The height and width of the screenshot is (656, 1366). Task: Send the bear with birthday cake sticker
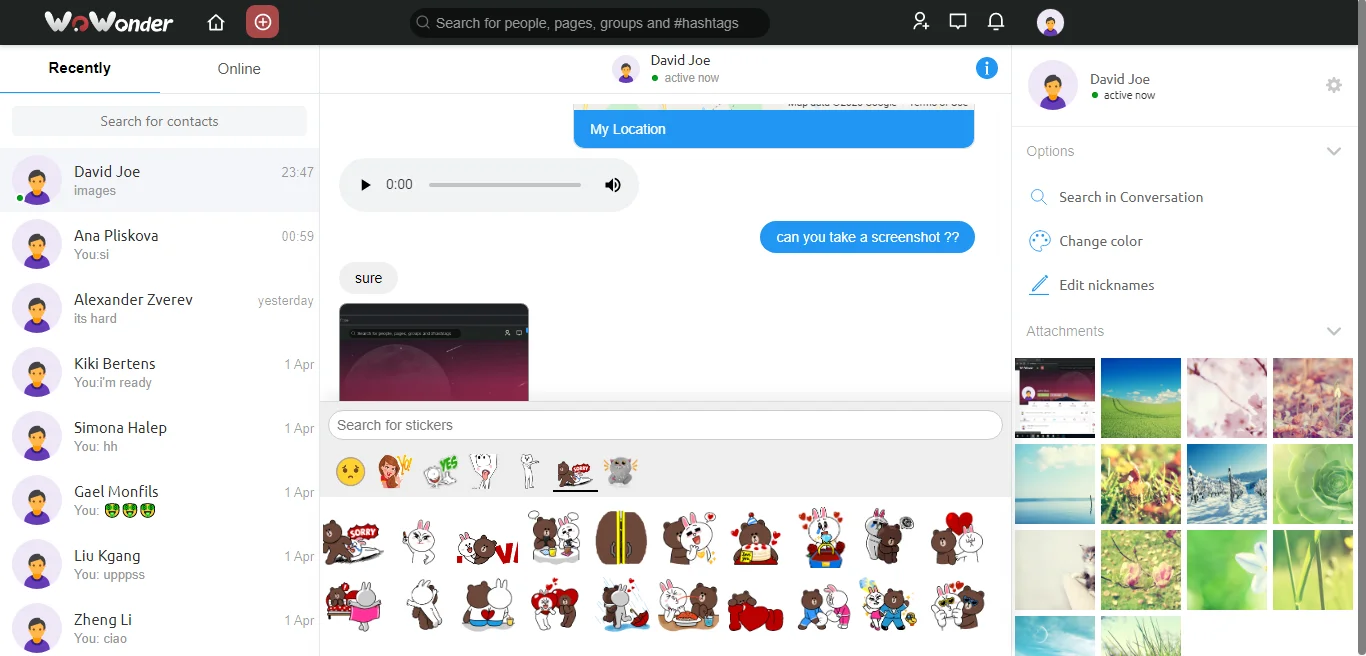coord(755,540)
